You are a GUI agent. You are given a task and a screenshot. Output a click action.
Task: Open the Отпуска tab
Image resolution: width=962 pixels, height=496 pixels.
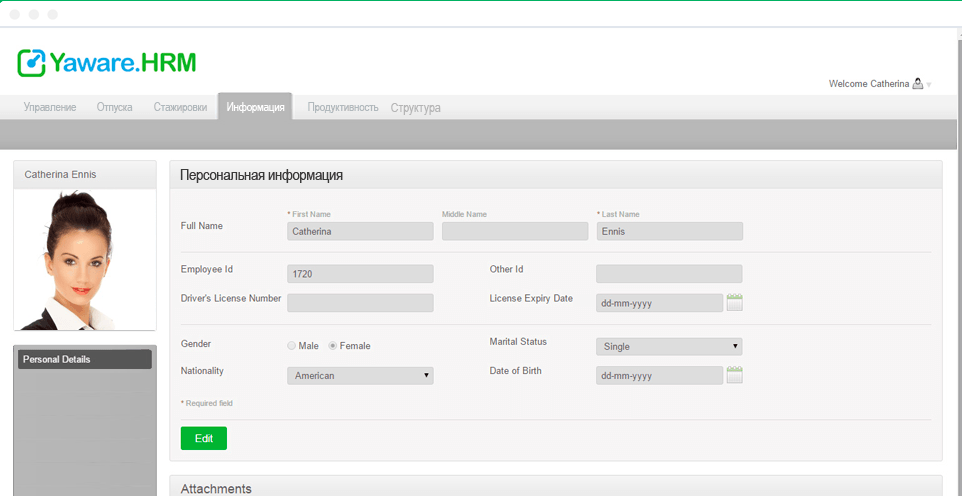click(x=114, y=107)
